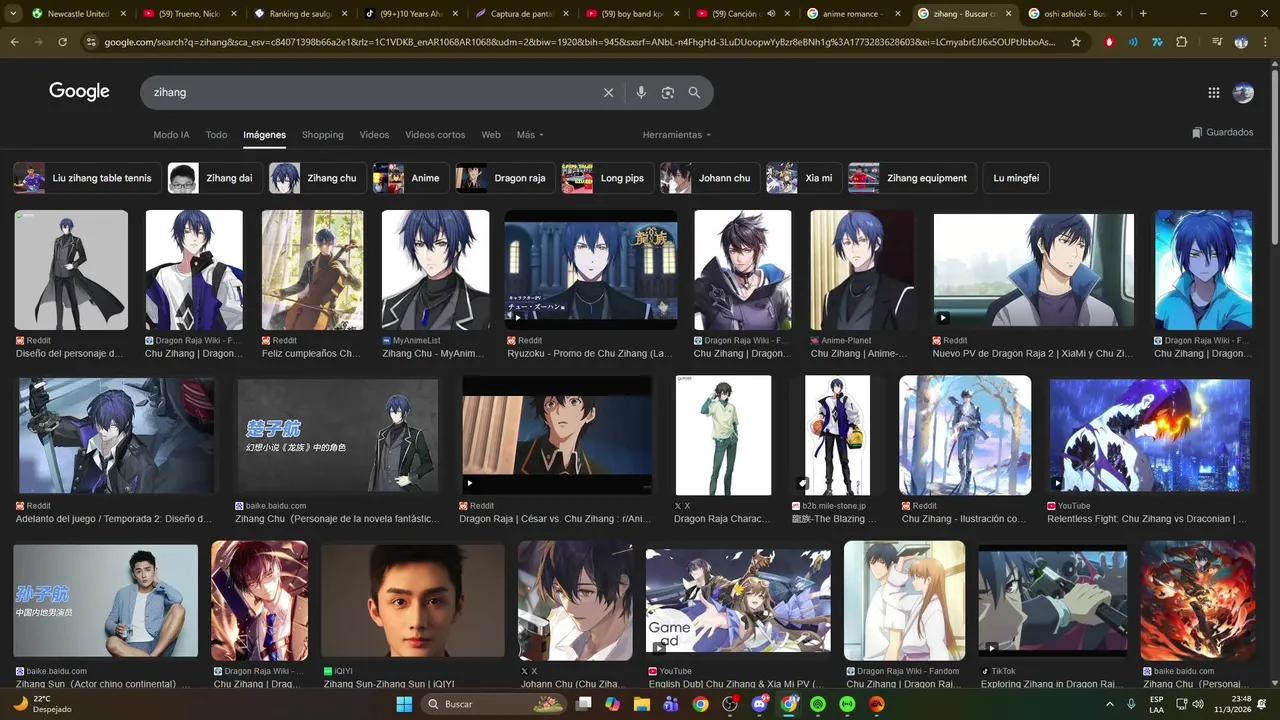Open the Relentless Fight YouTube thumbnail
This screenshot has height=720, width=1280.
pos(1149,435)
